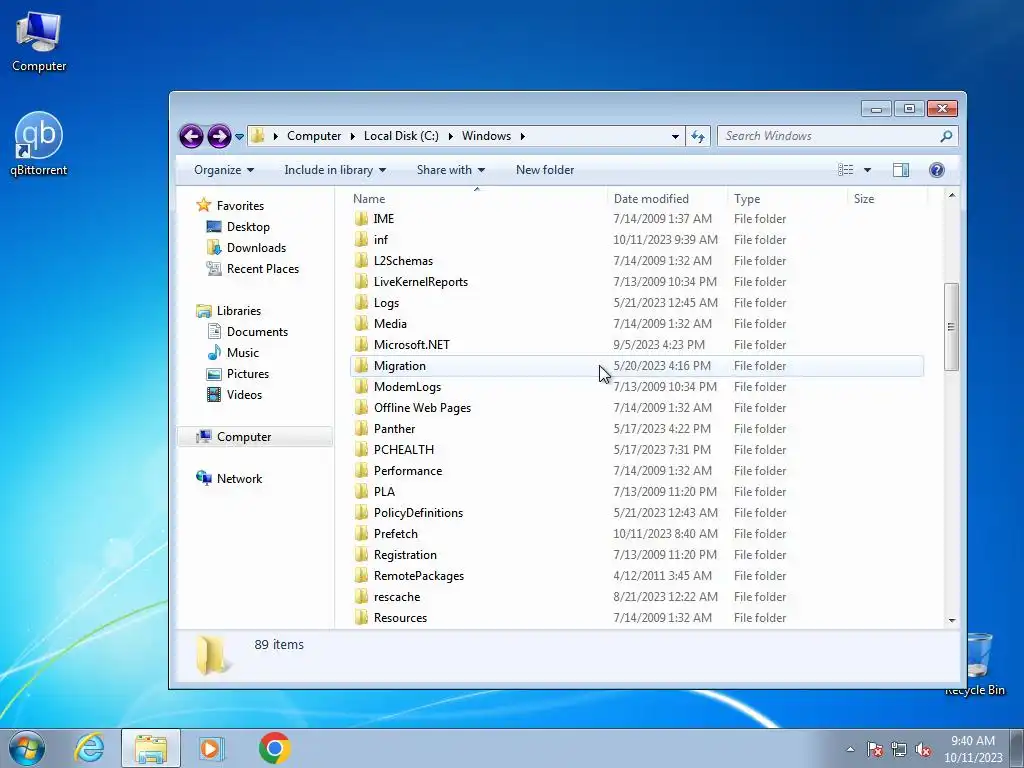Screen dimensions: 1024x768
Task: Open the address bar history dropdown
Action: pyautogui.click(x=675, y=136)
